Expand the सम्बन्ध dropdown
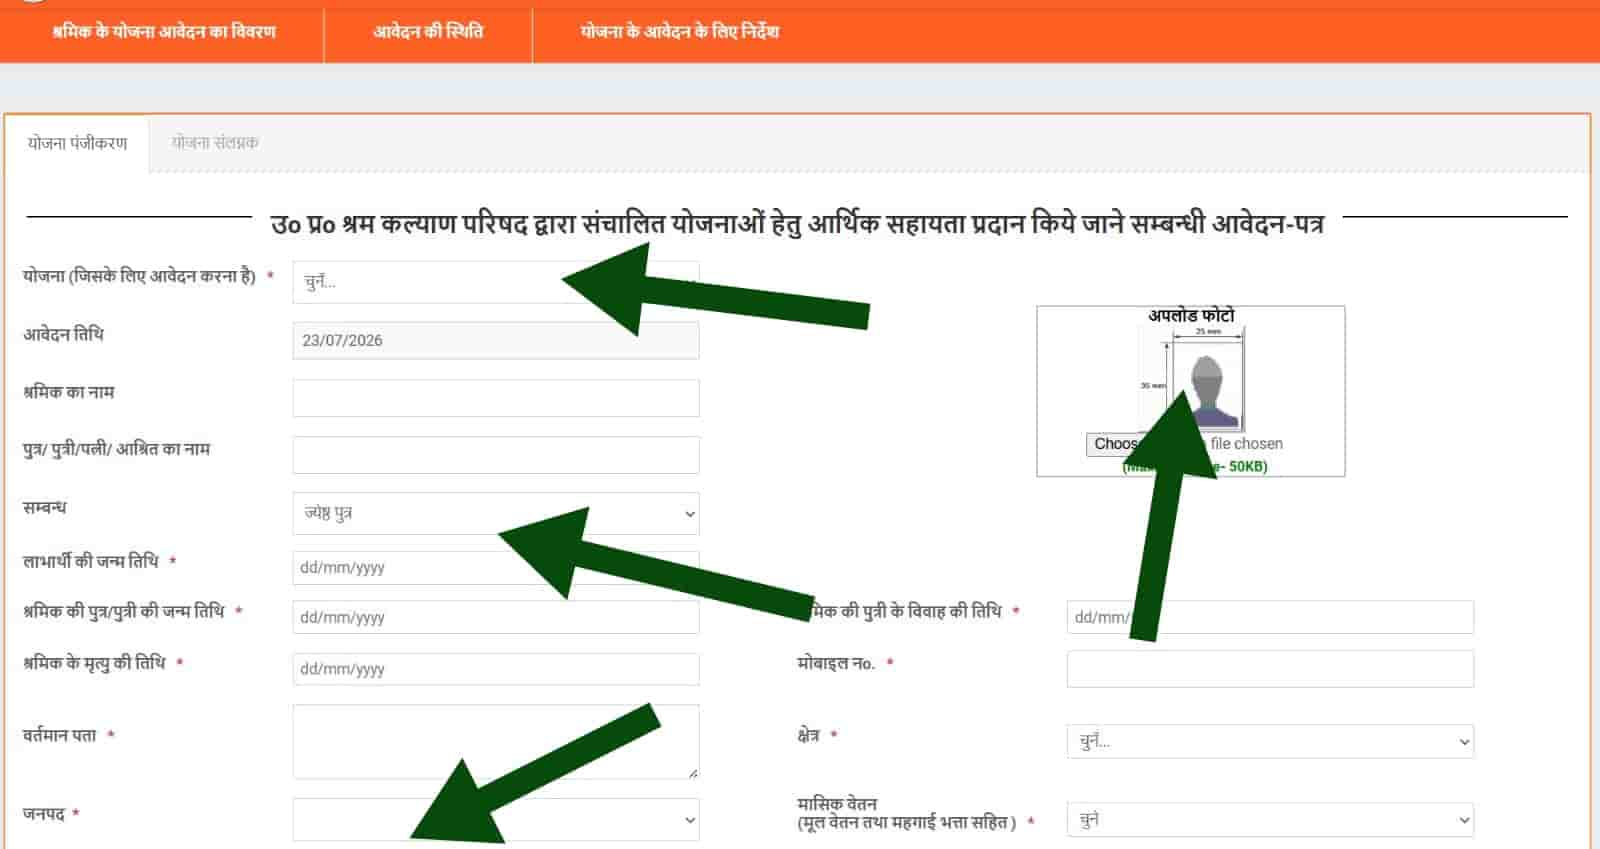This screenshot has width=1600, height=849. (496, 513)
